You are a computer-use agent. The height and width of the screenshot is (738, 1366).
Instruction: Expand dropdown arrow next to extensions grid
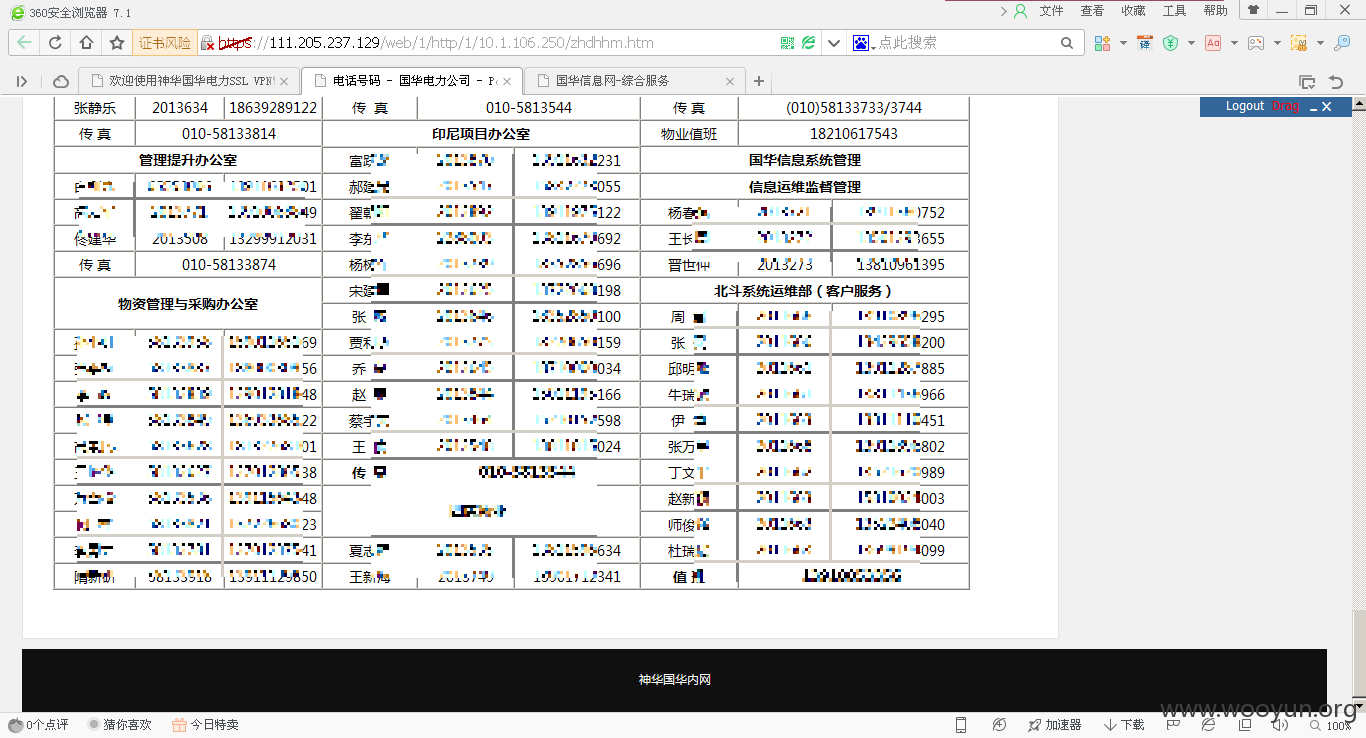1123,43
